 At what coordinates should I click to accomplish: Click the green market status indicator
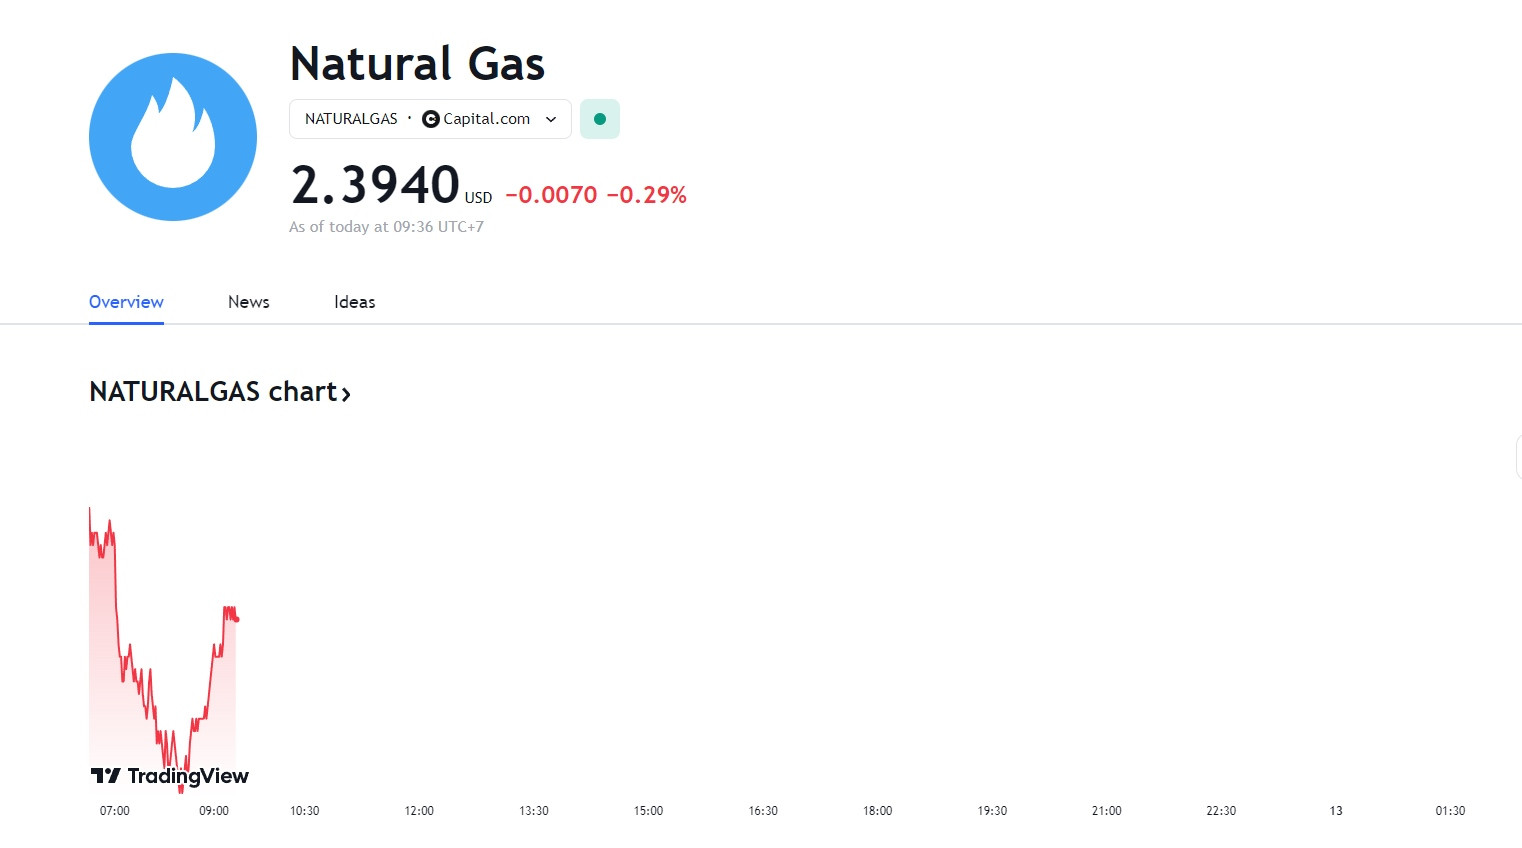pos(600,119)
